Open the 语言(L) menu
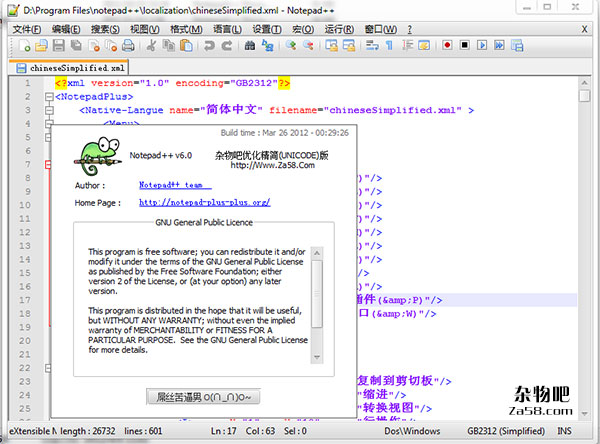Image resolution: width=600 pixels, height=444 pixels. click(x=227, y=29)
